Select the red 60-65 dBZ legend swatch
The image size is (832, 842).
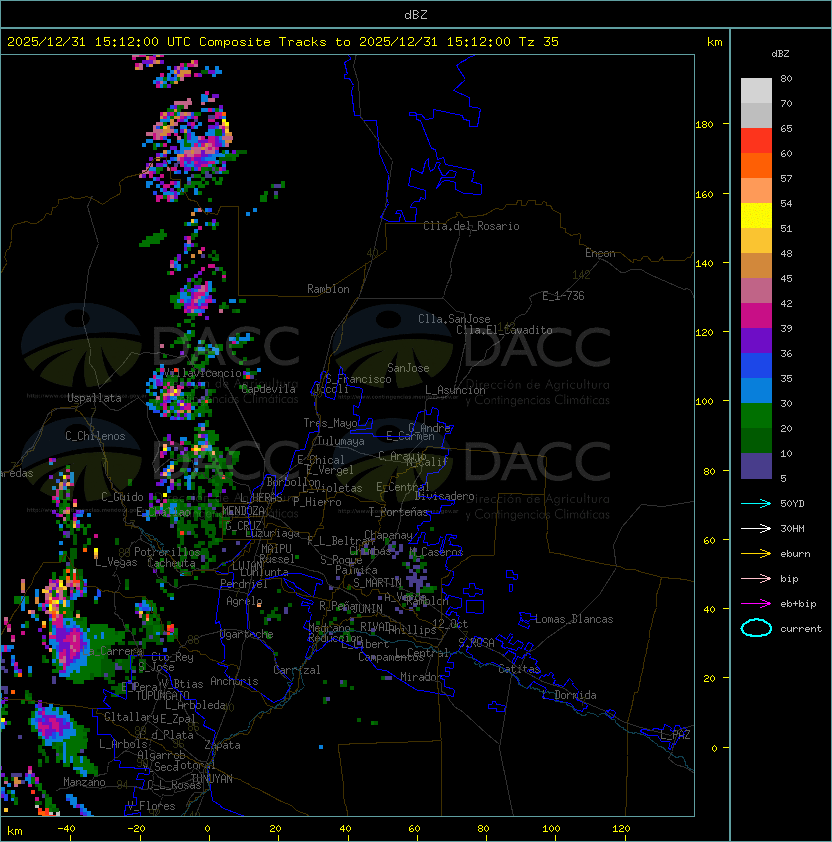(x=756, y=141)
